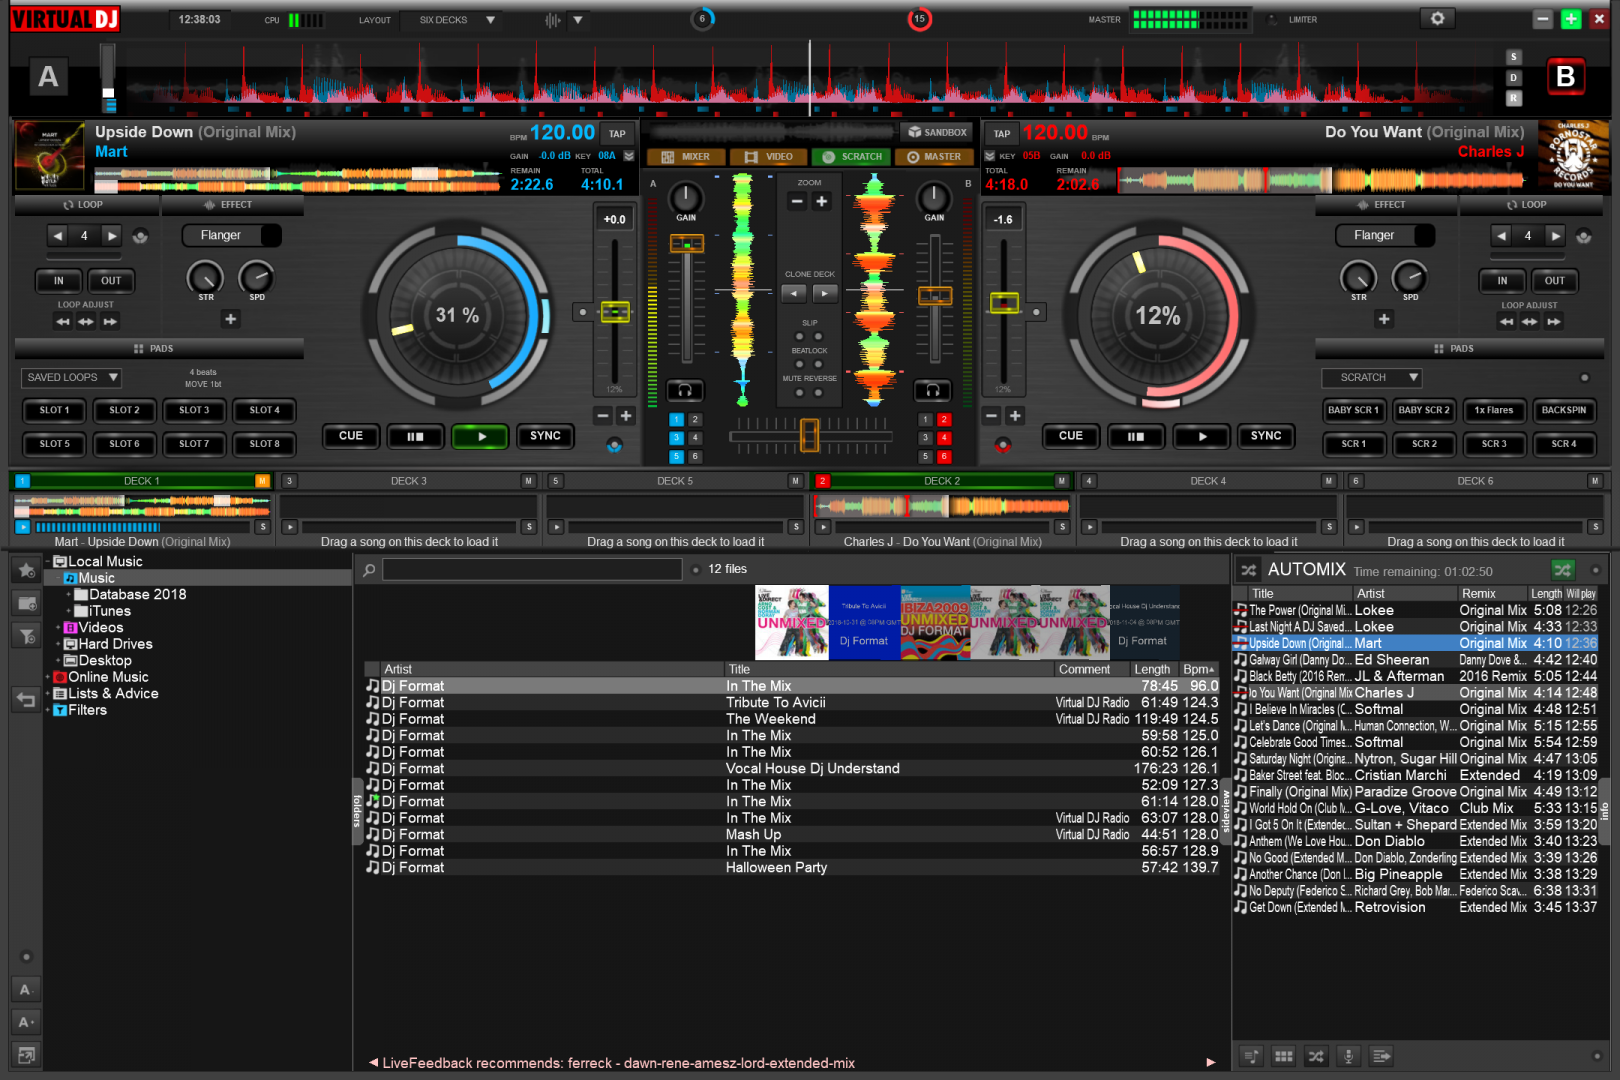
Task: Clone deck to the left arrow
Action: [794, 293]
